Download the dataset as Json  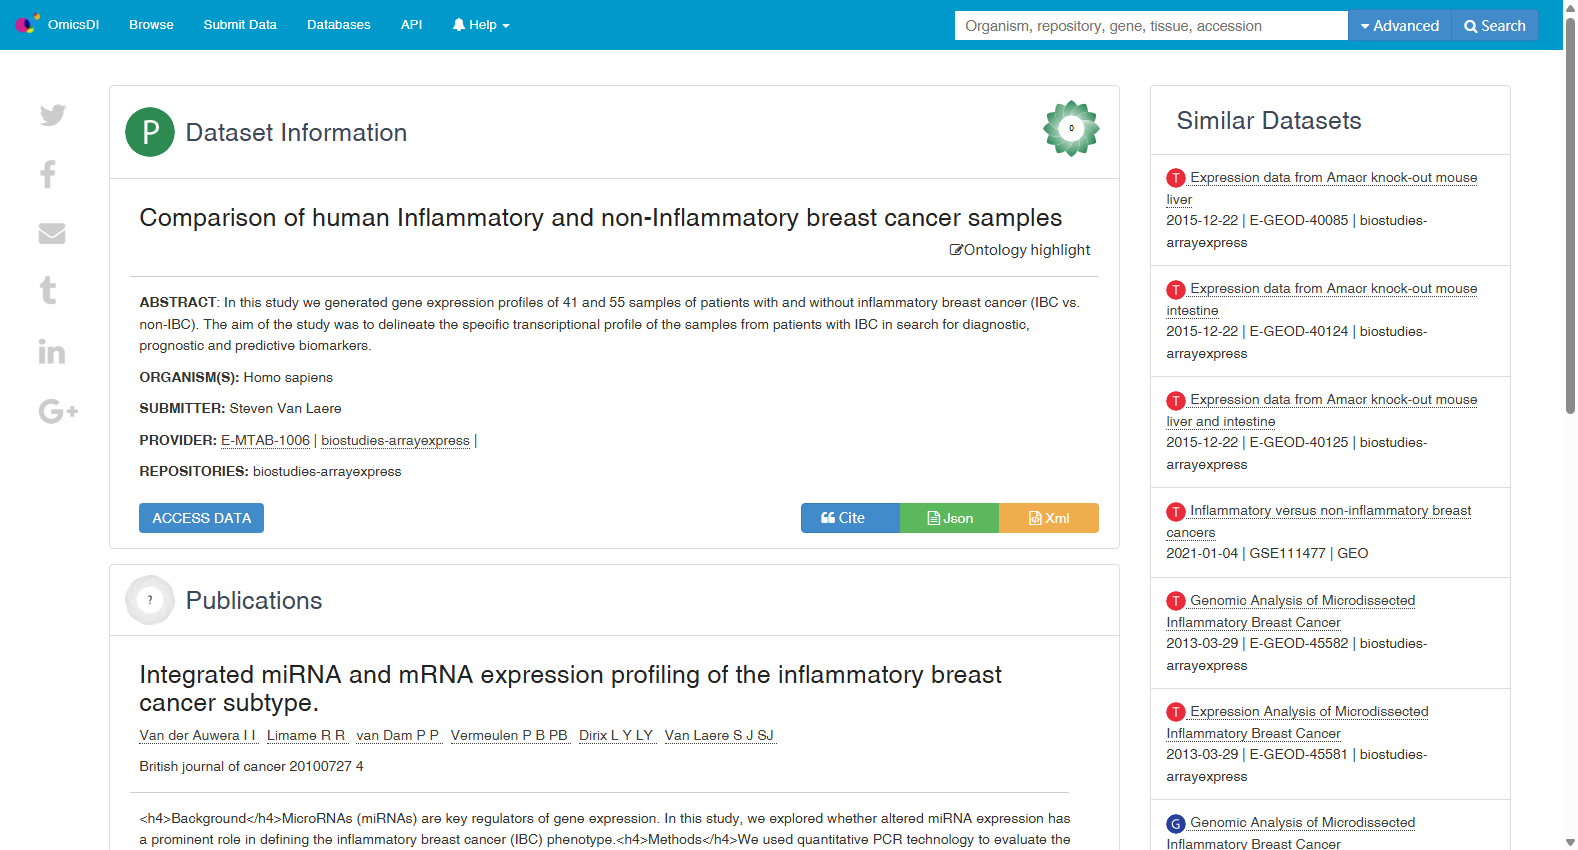click(949, 518)
